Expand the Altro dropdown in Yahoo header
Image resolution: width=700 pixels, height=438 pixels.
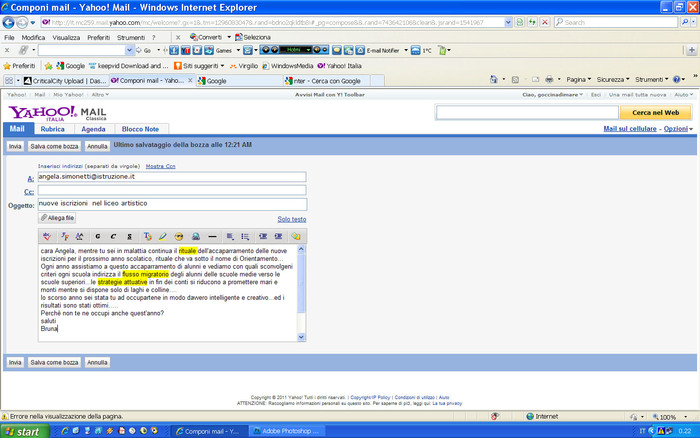coord(100,95)
